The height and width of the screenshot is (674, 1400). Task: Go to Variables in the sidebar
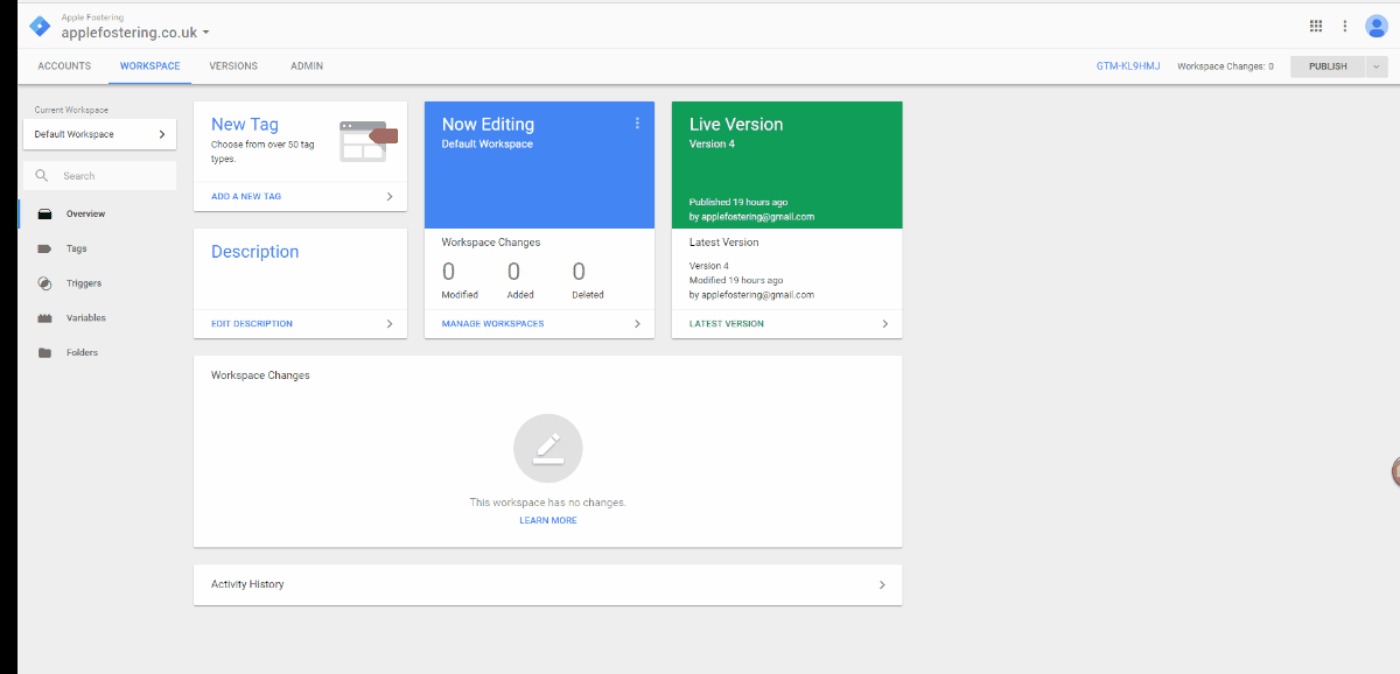pyautogui.click(x=86, y=318)
